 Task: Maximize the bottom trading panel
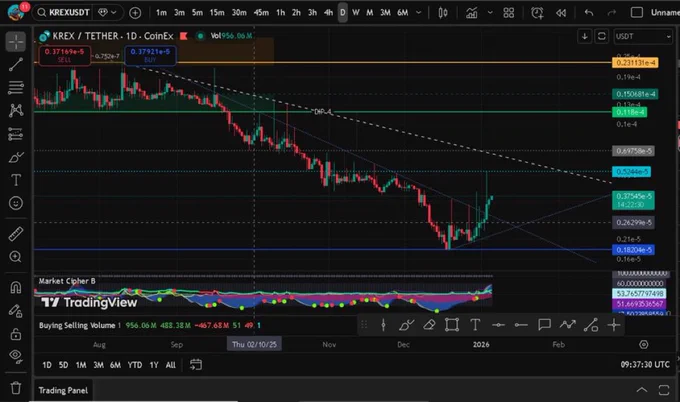point(664,390)
